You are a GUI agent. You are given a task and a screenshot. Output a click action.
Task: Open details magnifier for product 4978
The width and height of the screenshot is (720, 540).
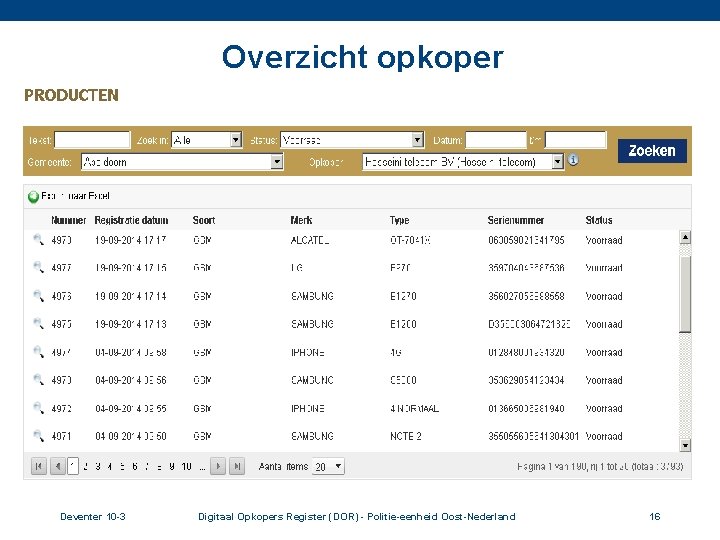pyautogui.click(x=38, y=239)
